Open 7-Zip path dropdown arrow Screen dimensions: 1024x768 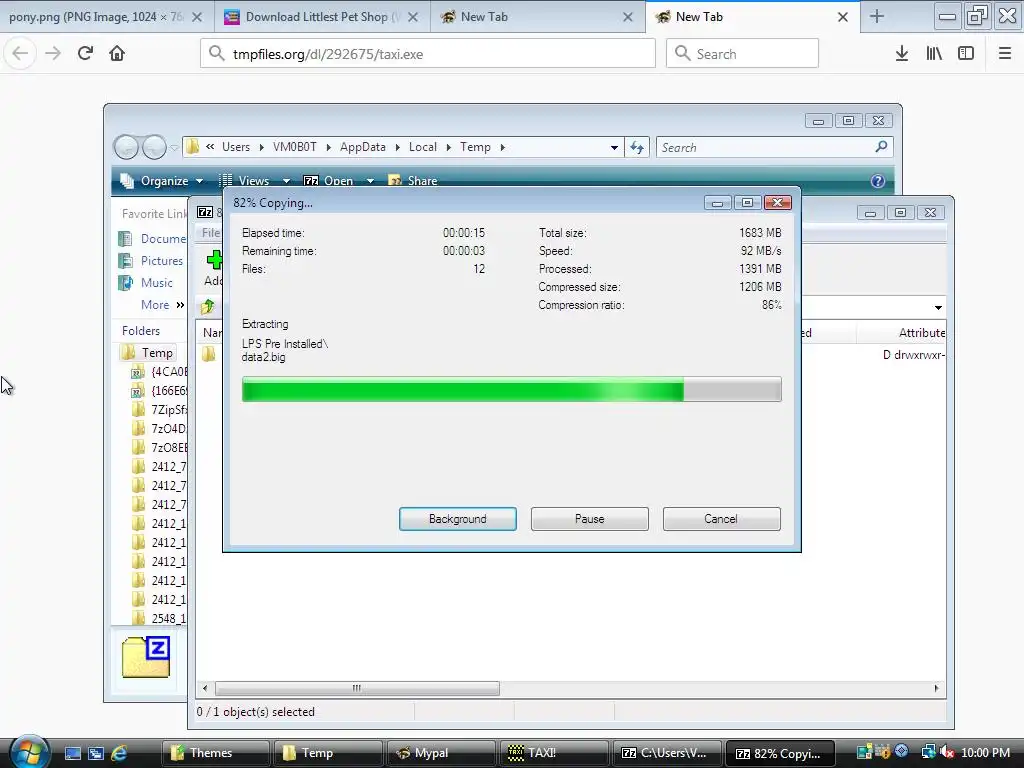coord(938,307)
